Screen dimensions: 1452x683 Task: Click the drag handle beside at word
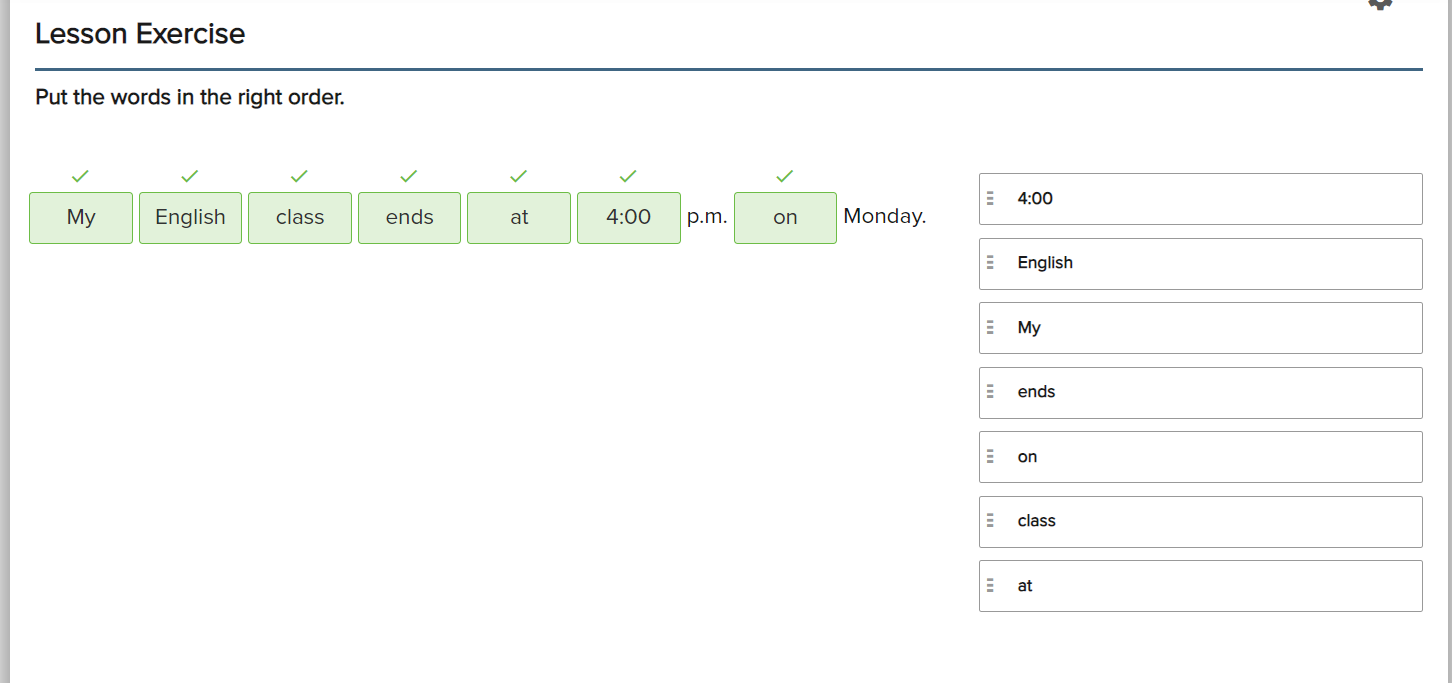click(990, 586)
